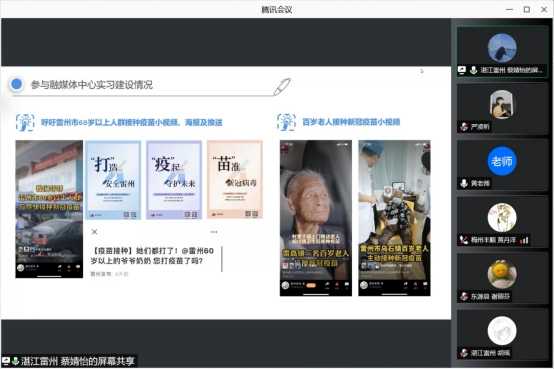Click the signal strength bars beside 黄丹洋

524,240
